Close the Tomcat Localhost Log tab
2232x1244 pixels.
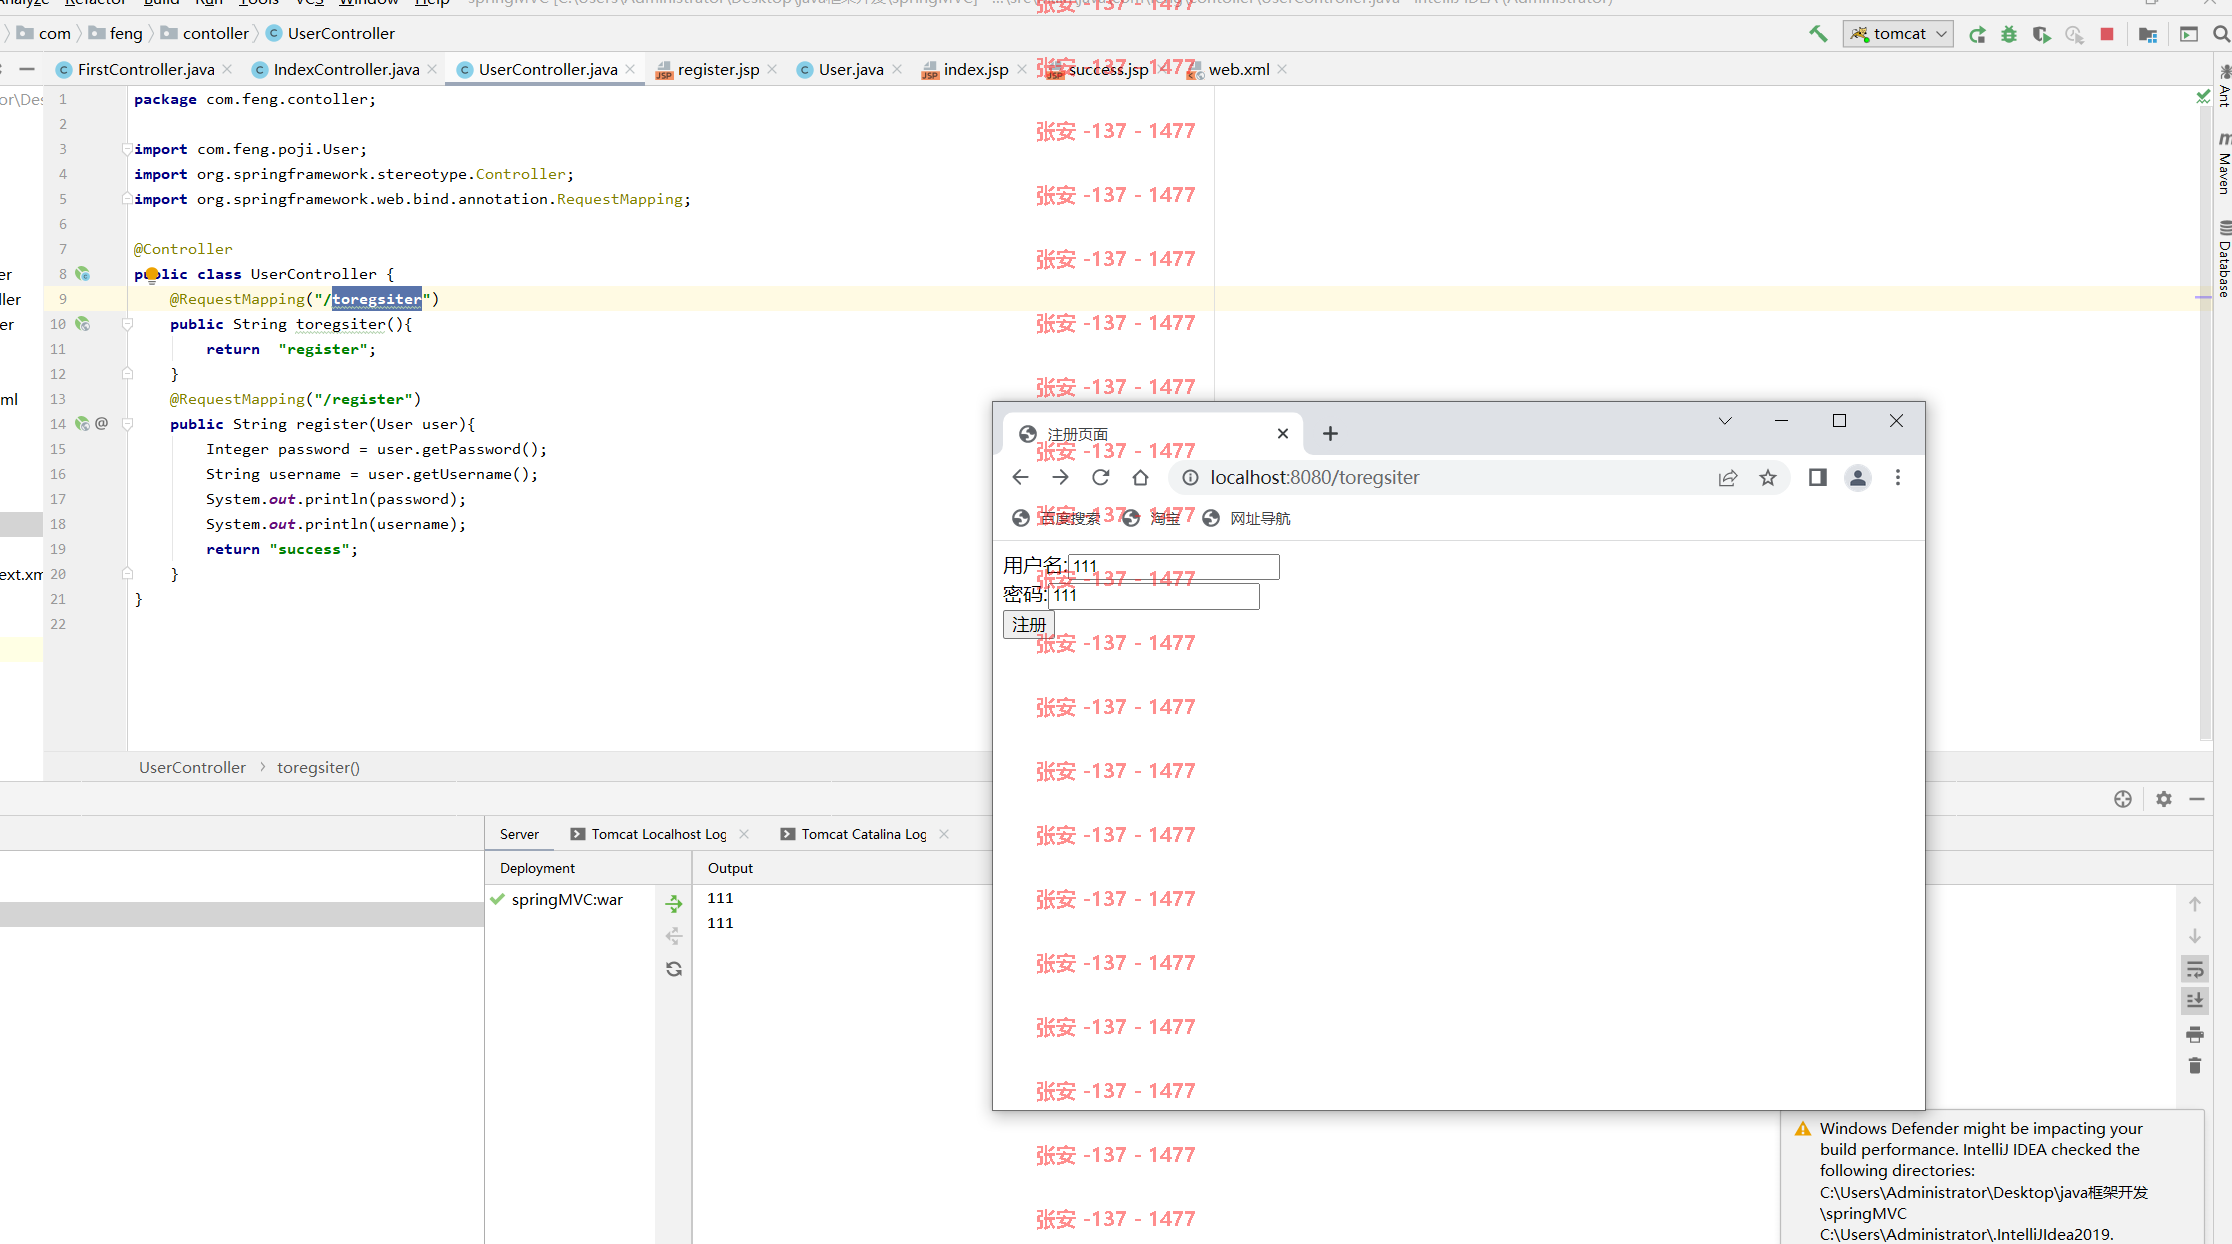point(744,834)
